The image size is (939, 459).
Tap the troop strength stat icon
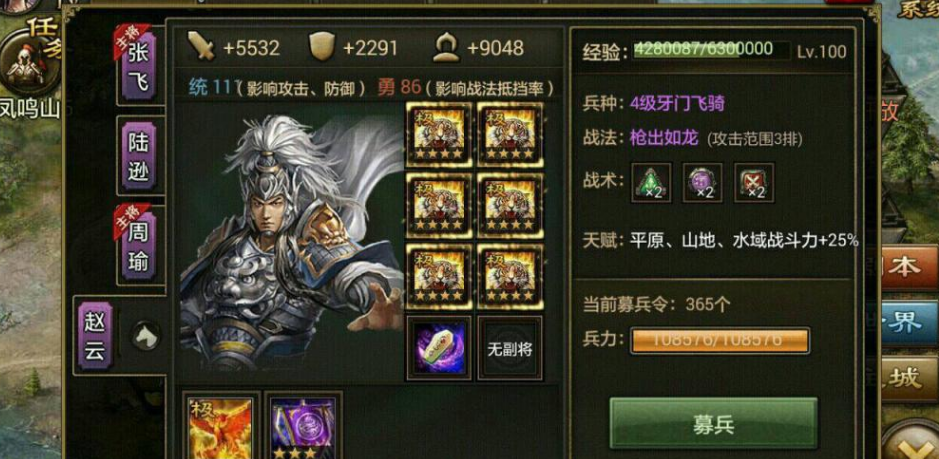pyautogui.click(x=446, y=47)
